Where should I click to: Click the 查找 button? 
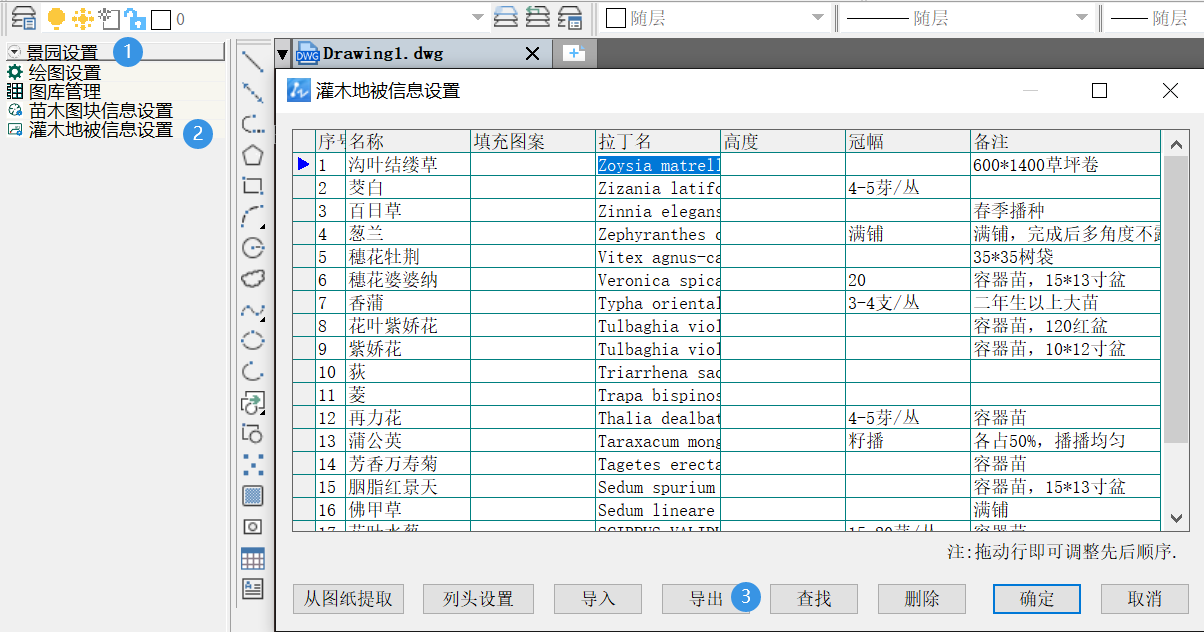(814, 599)
